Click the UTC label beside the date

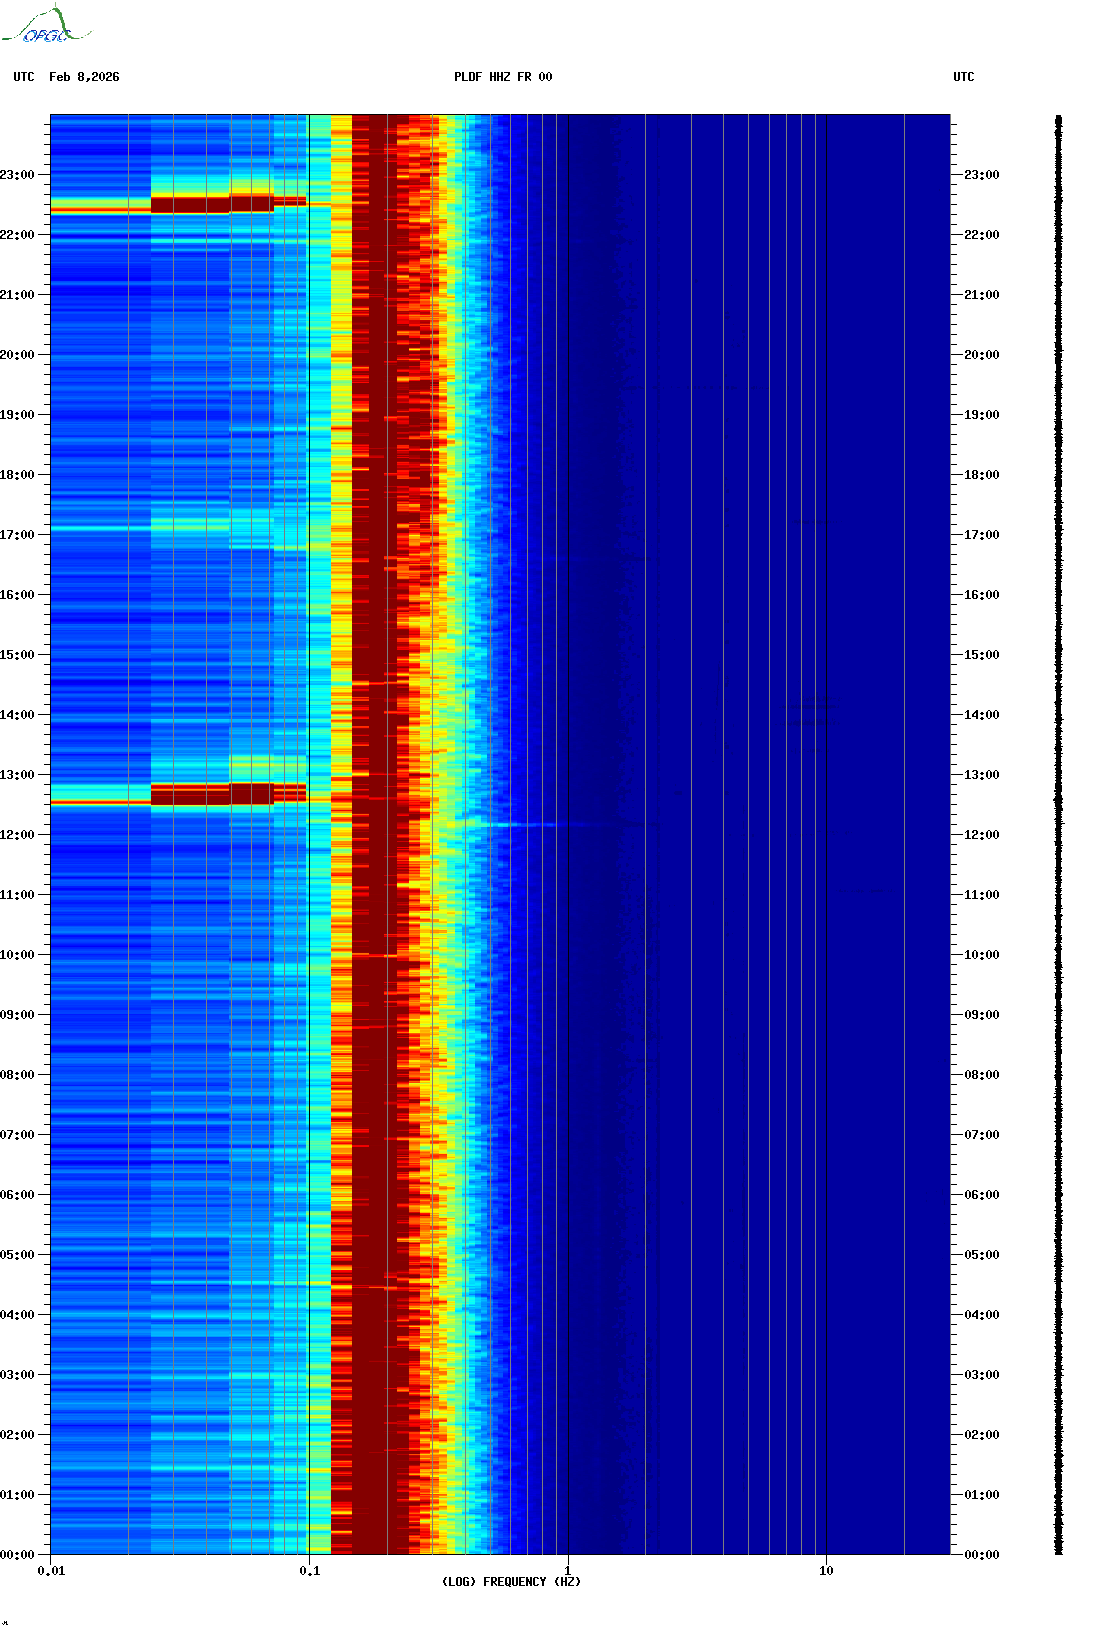[x=24, y=77]
